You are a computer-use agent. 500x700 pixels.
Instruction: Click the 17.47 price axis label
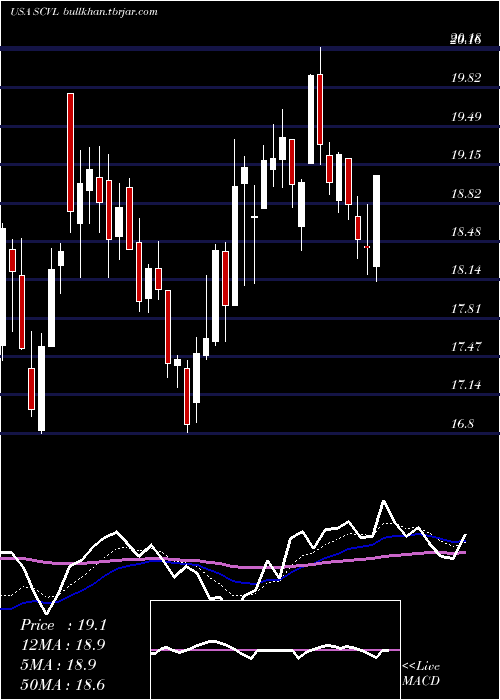coord(467,346)
